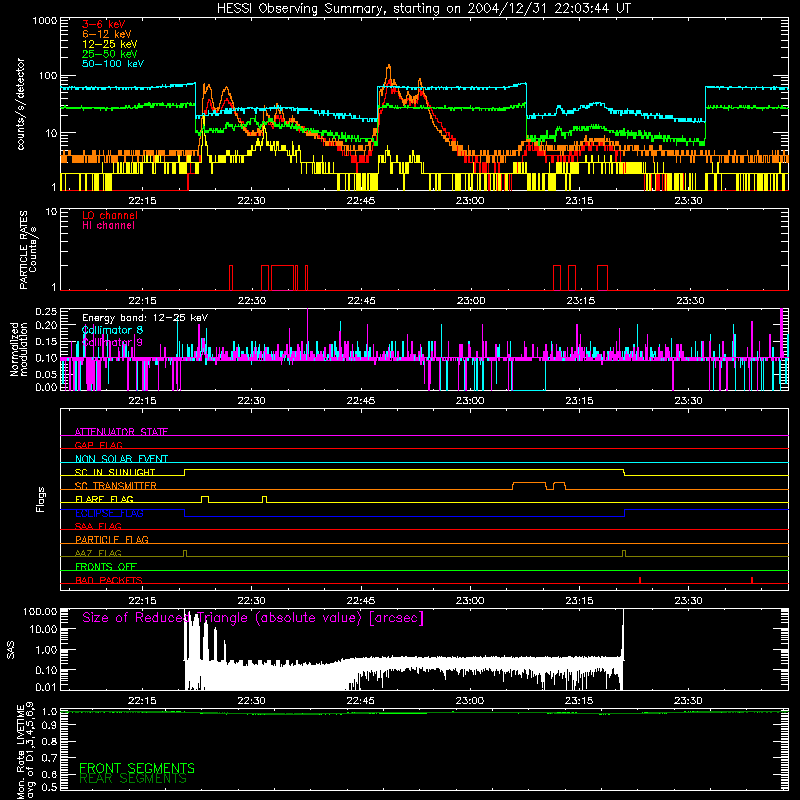Select the 25-50 keV legend entry
This screenshot has height=800, width=800.
[x=109, y=54]
